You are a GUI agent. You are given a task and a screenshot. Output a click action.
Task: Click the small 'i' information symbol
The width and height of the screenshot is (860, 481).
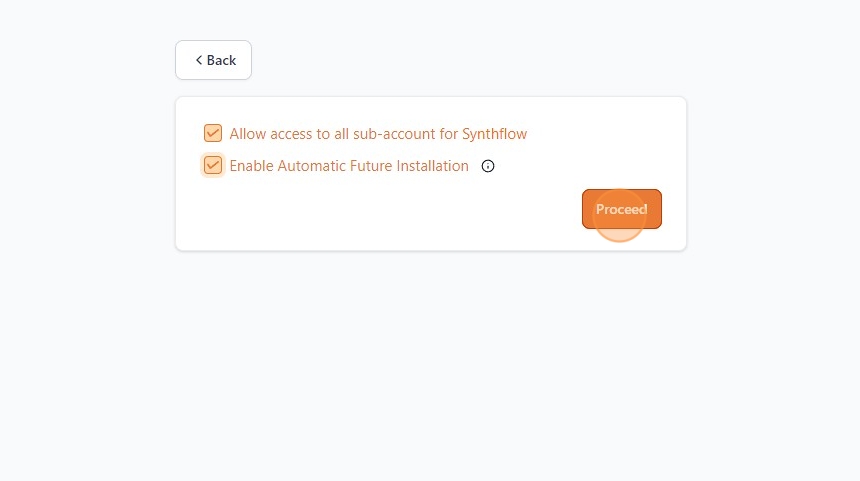pyautogui.click(x=488, y=166)
